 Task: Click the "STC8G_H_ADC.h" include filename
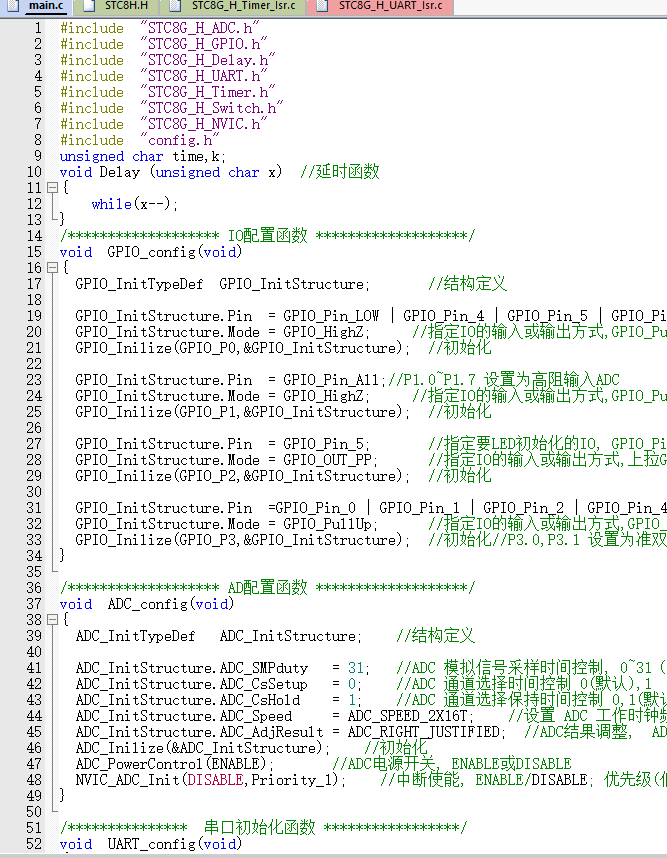pyautogui.click(x=200, y=28)
